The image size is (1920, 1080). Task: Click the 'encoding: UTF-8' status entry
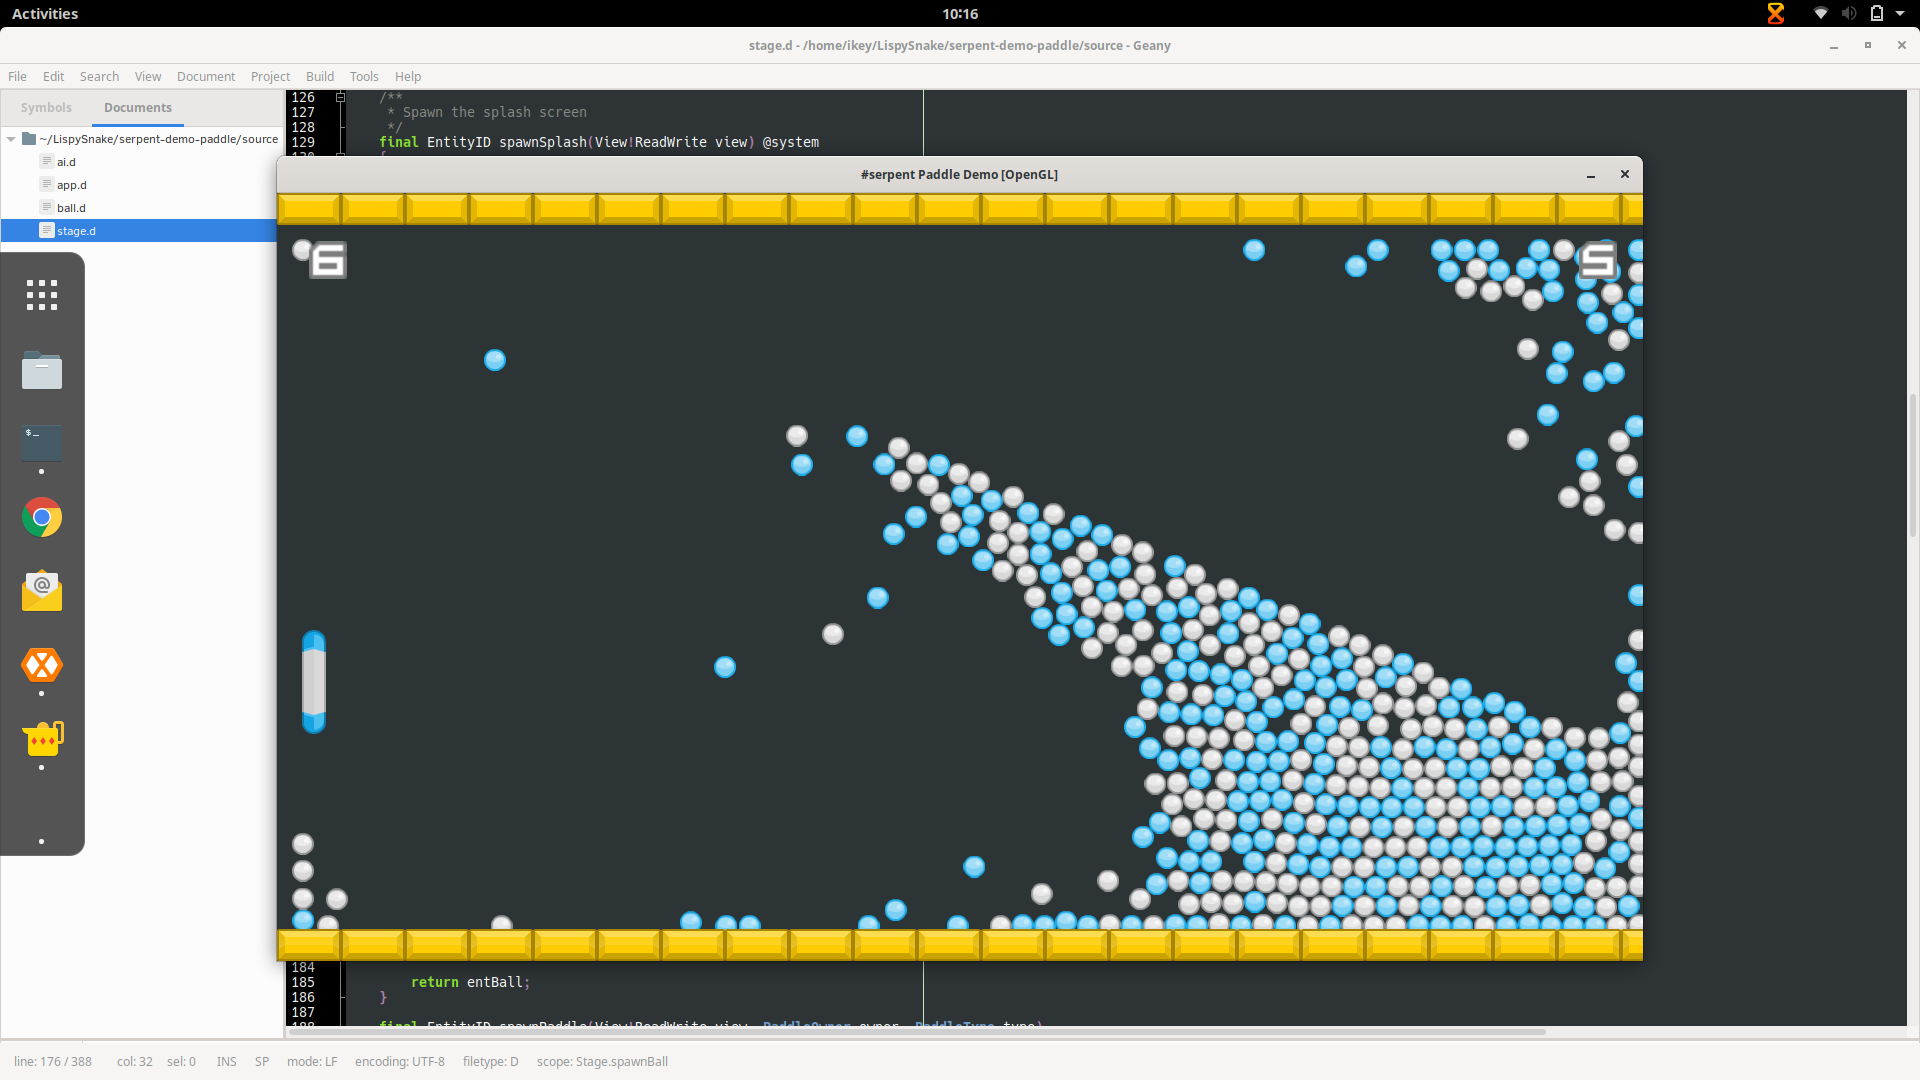point(400,1062)
